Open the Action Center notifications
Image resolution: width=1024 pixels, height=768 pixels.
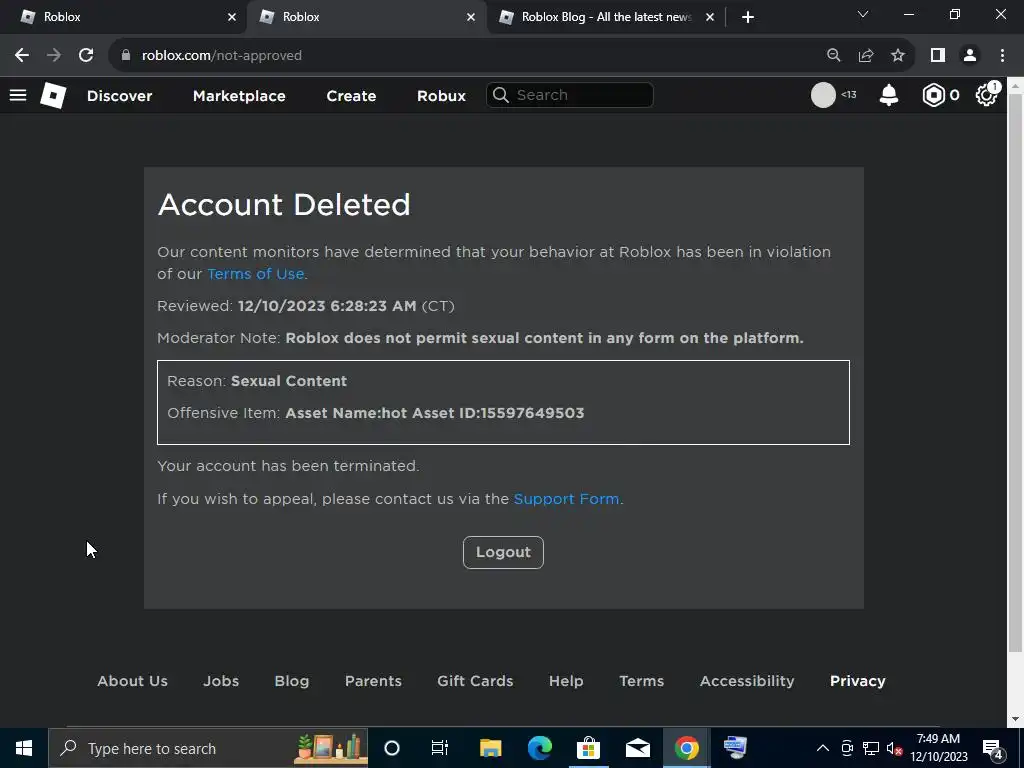[993, 749]
